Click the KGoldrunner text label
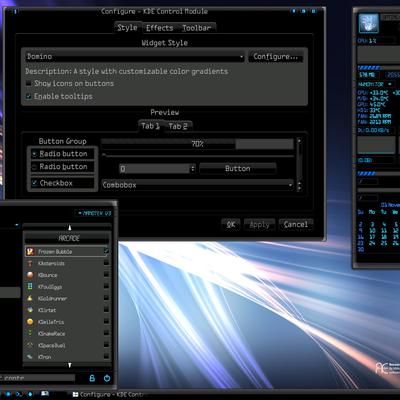 click(x=52, y=299)
